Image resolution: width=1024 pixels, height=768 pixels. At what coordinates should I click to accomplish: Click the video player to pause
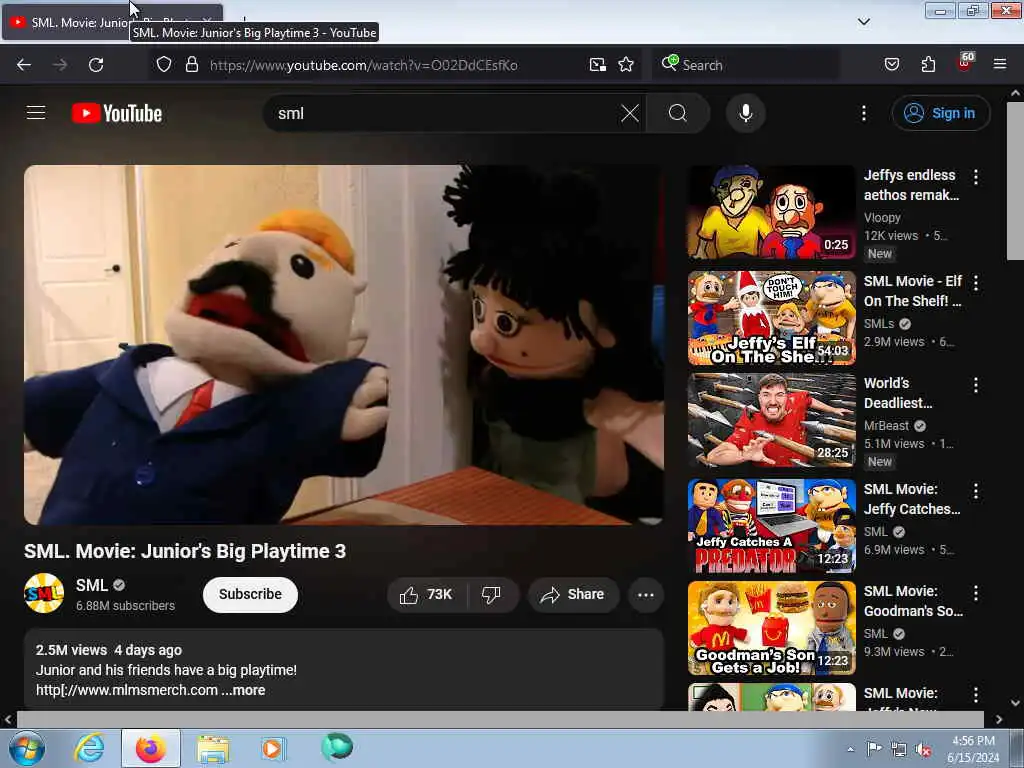coord(344,345)
